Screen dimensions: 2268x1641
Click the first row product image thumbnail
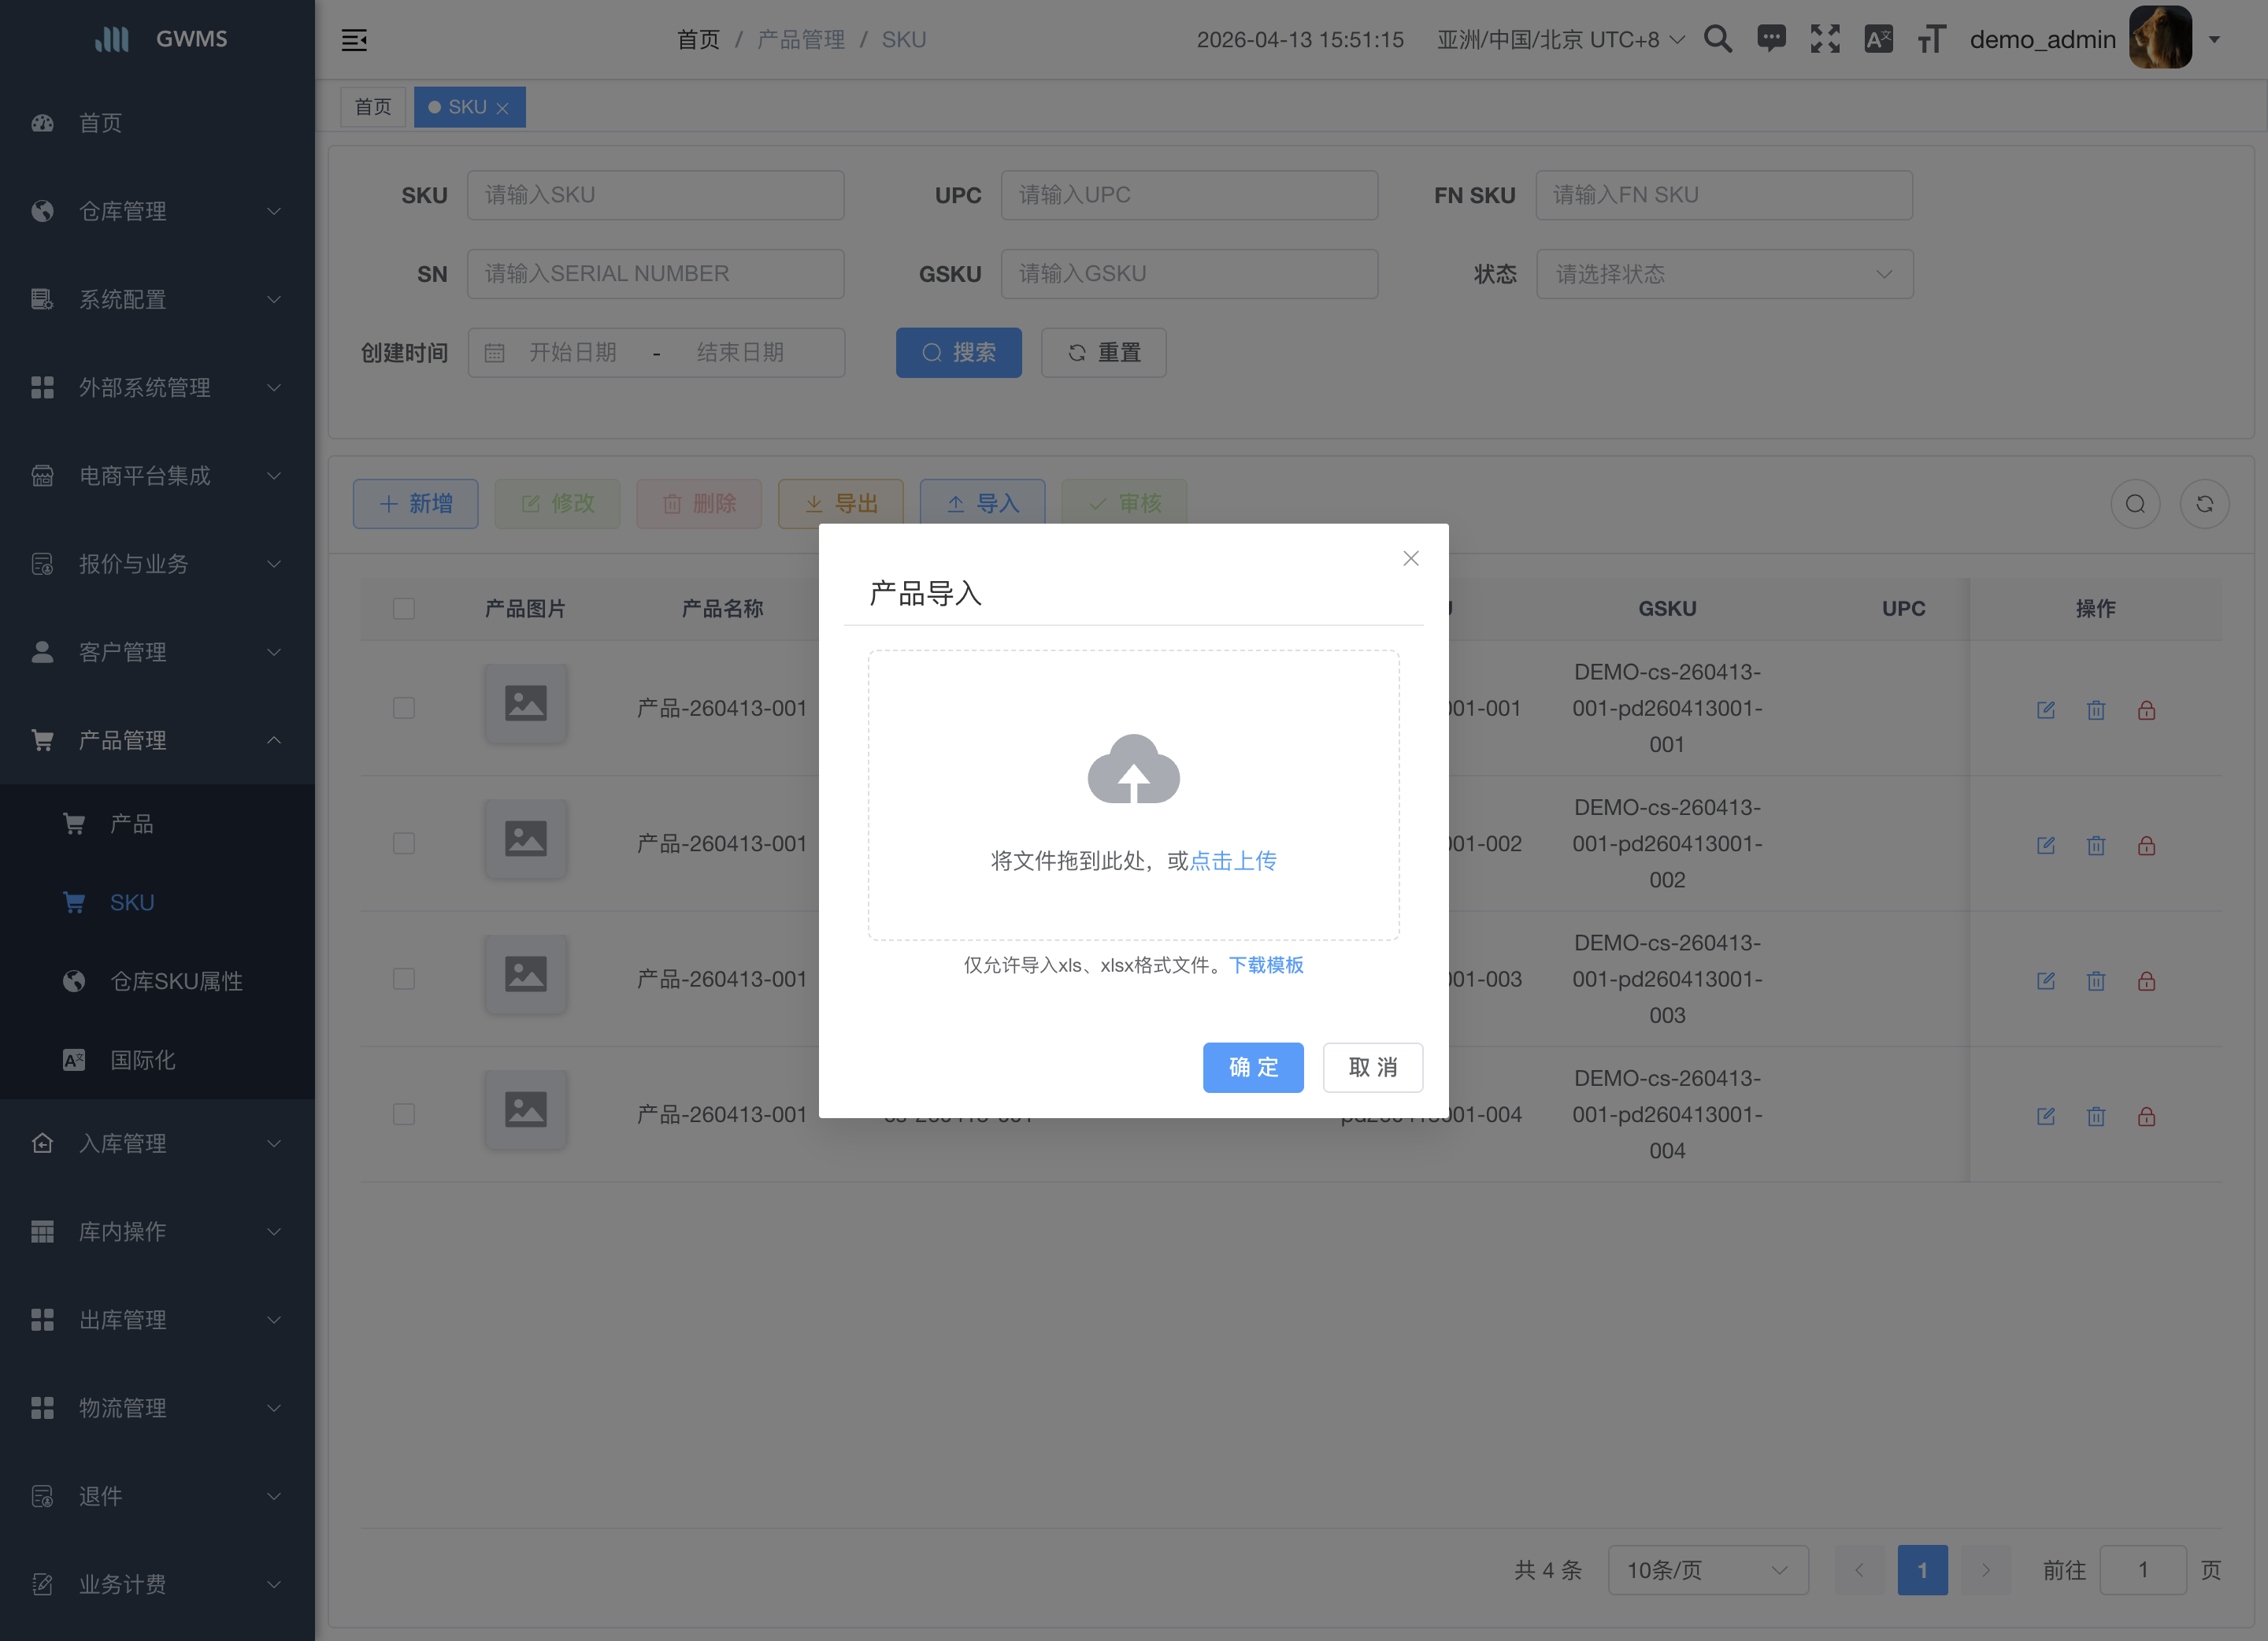coord(525,703)
